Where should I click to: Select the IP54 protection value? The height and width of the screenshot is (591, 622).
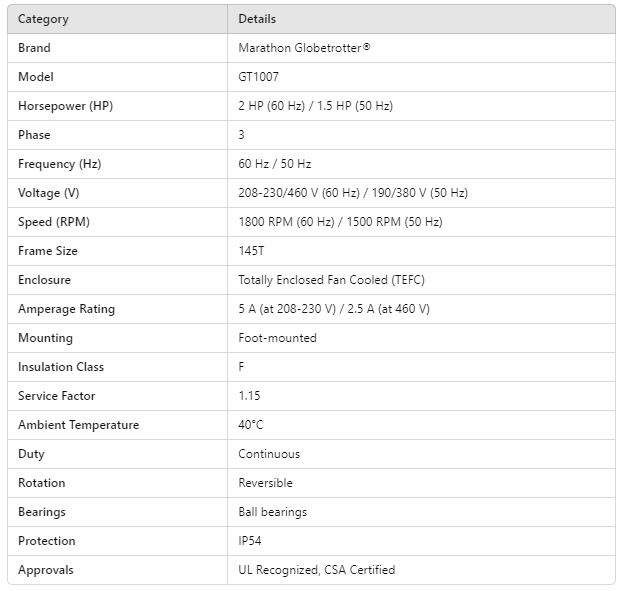coord(253,541)
